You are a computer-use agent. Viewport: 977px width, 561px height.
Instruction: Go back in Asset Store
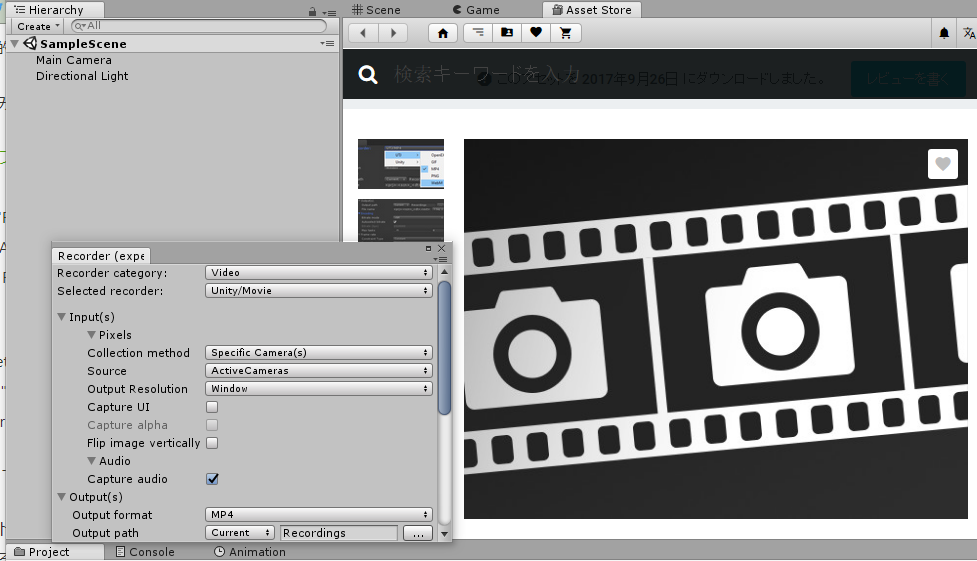[363, 33]
